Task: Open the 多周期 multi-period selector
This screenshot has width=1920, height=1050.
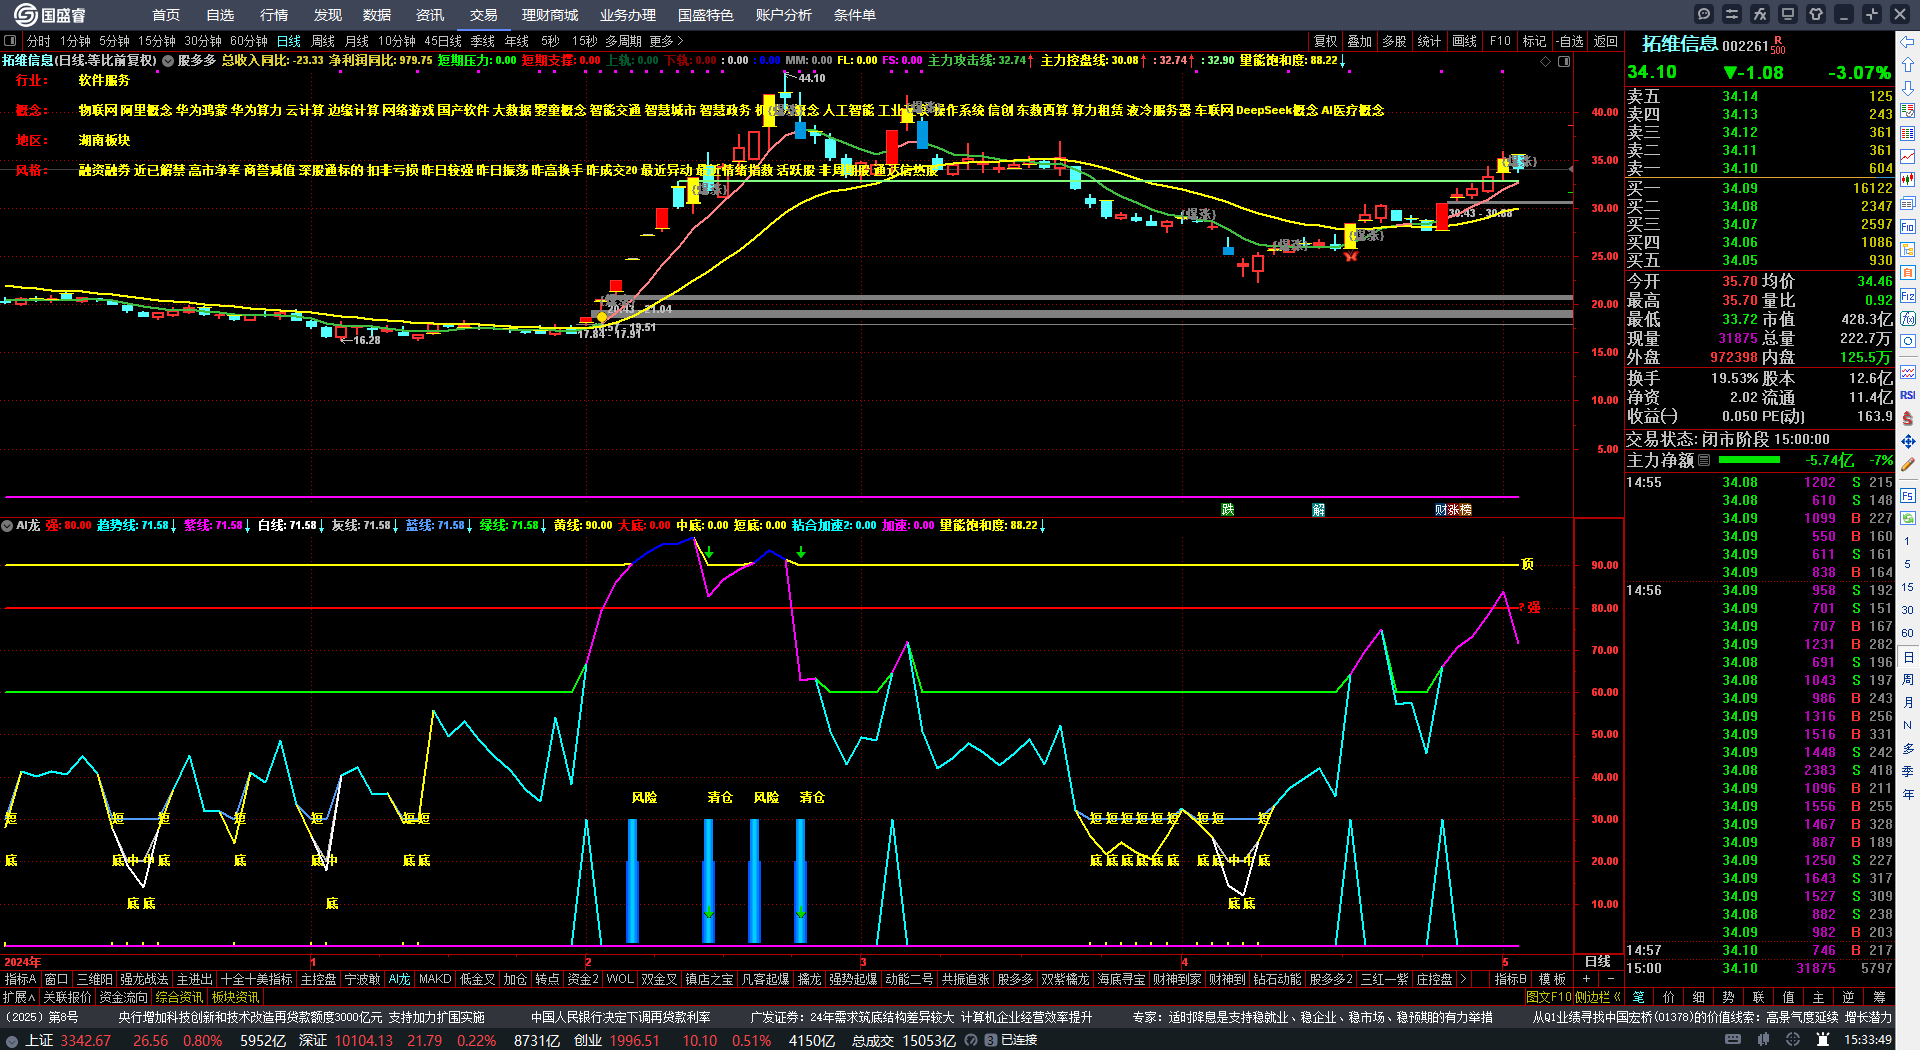Action: [x=623, y=41]
